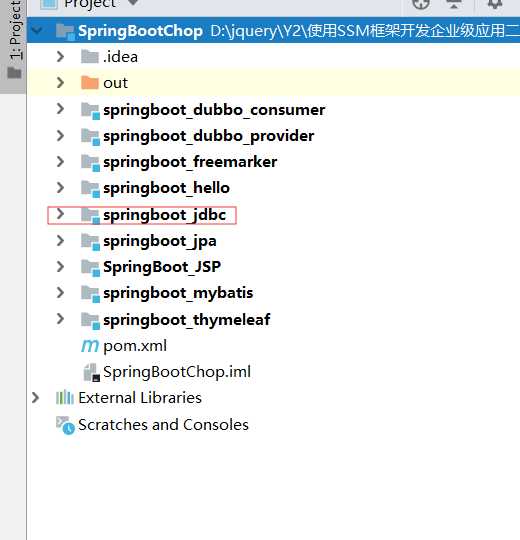Expand SpringBoot_JSP module arrow

click(x=61, y=267)
